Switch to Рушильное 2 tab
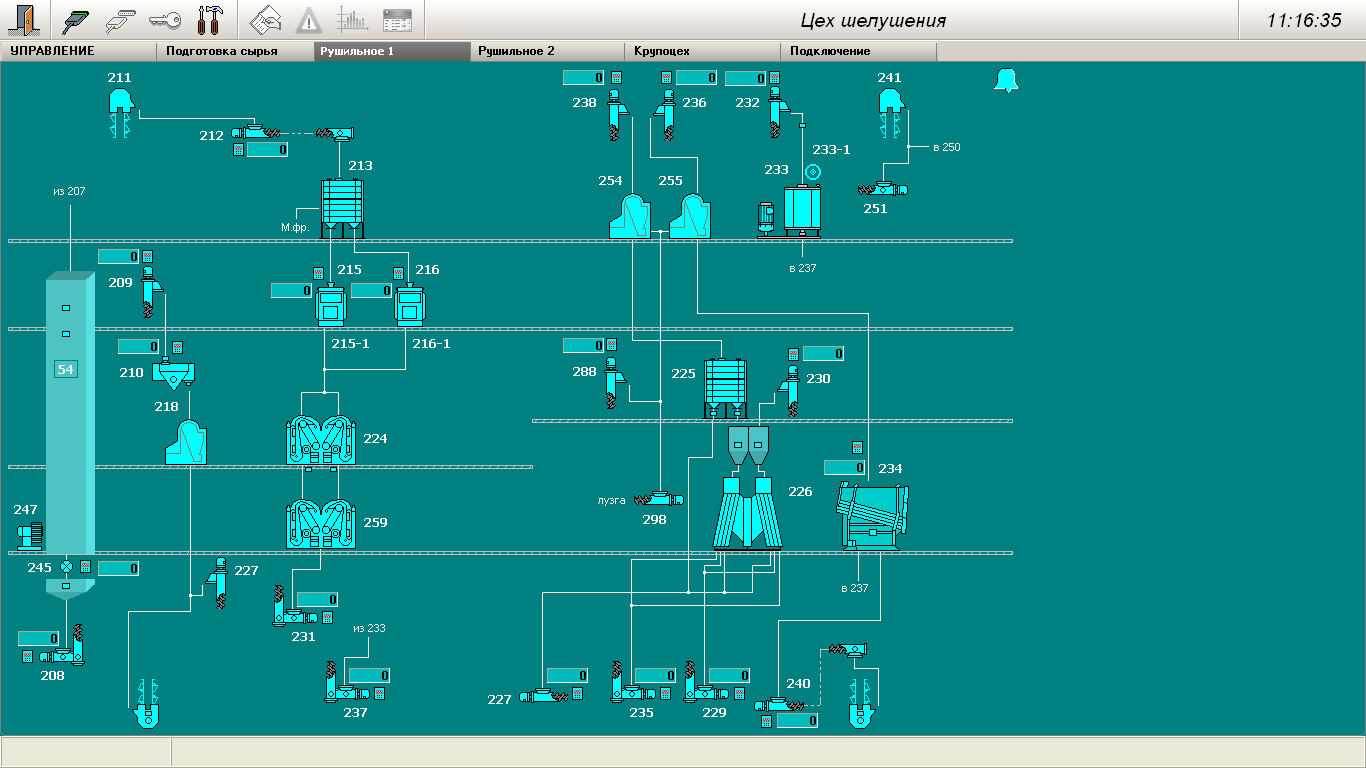 click(x=516, y=51)
